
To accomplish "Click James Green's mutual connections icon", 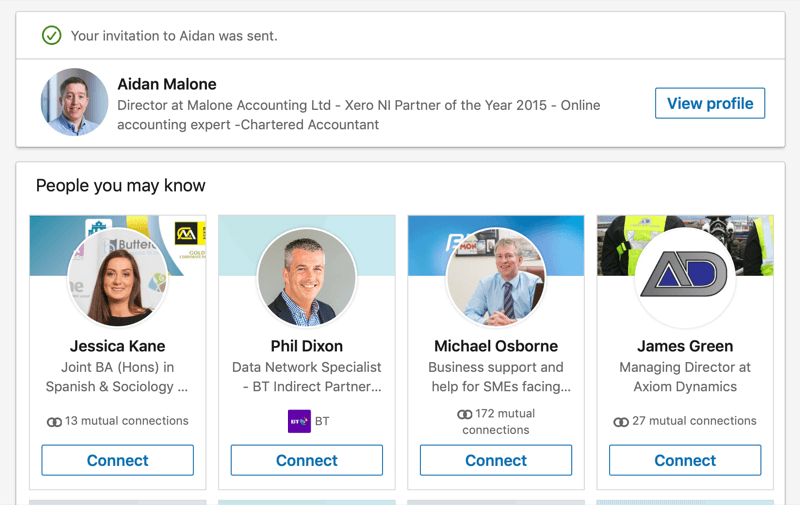I will coord(621,422).
